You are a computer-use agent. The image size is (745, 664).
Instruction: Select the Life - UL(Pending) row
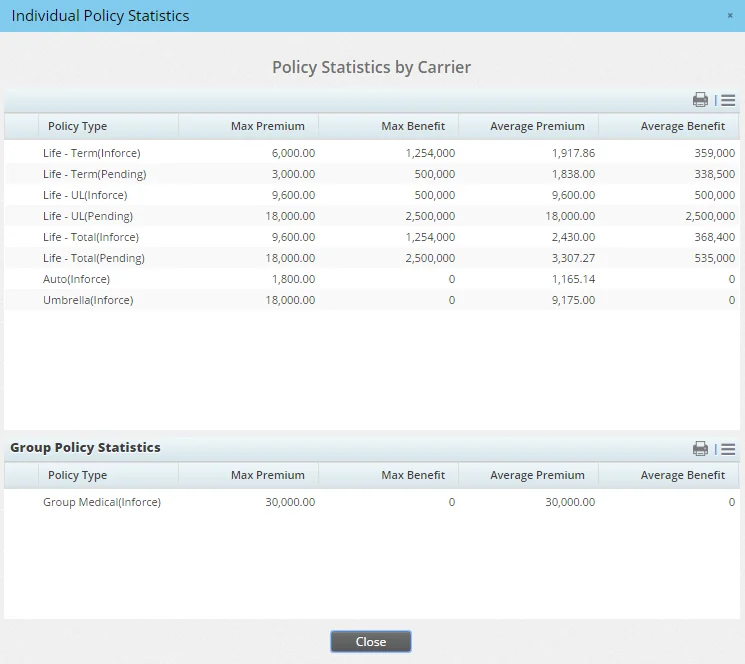372,216
